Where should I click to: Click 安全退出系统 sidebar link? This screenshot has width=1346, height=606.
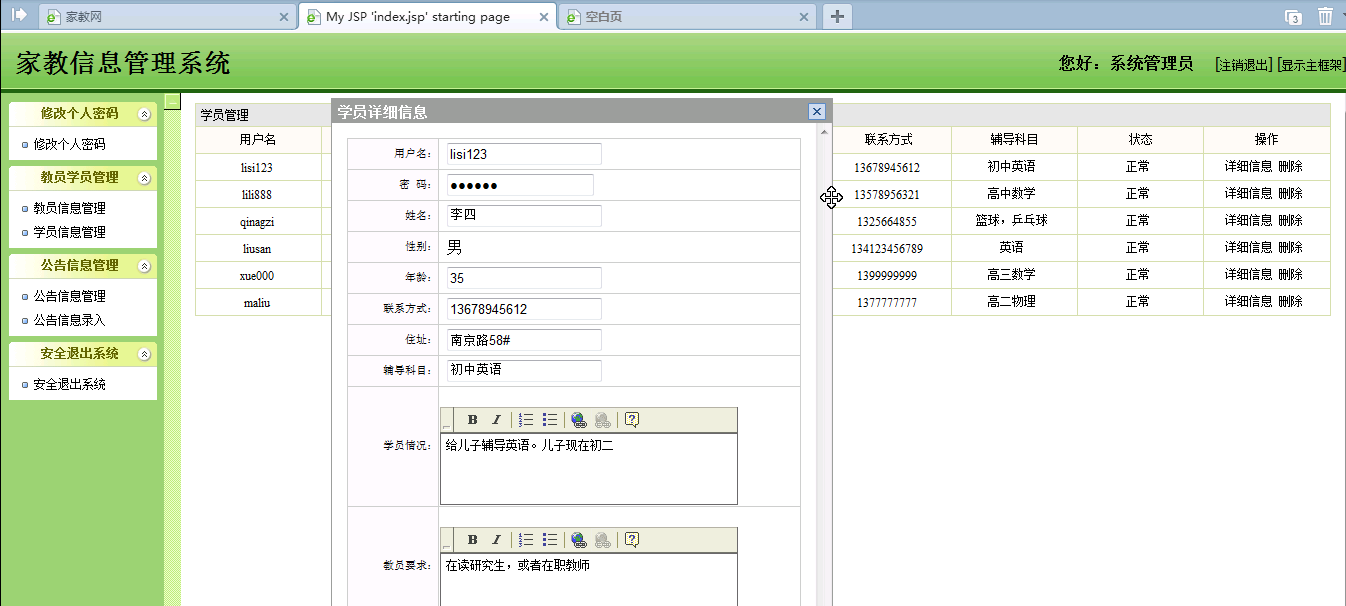pos(69,384)
